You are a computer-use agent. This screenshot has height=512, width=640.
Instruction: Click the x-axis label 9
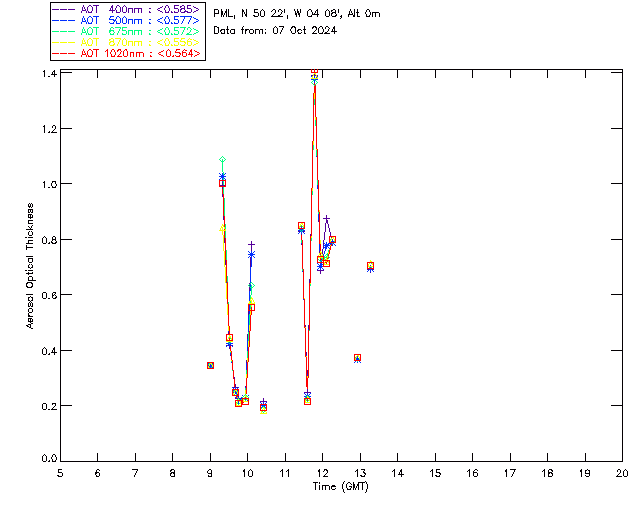click(x=210, y=473)
